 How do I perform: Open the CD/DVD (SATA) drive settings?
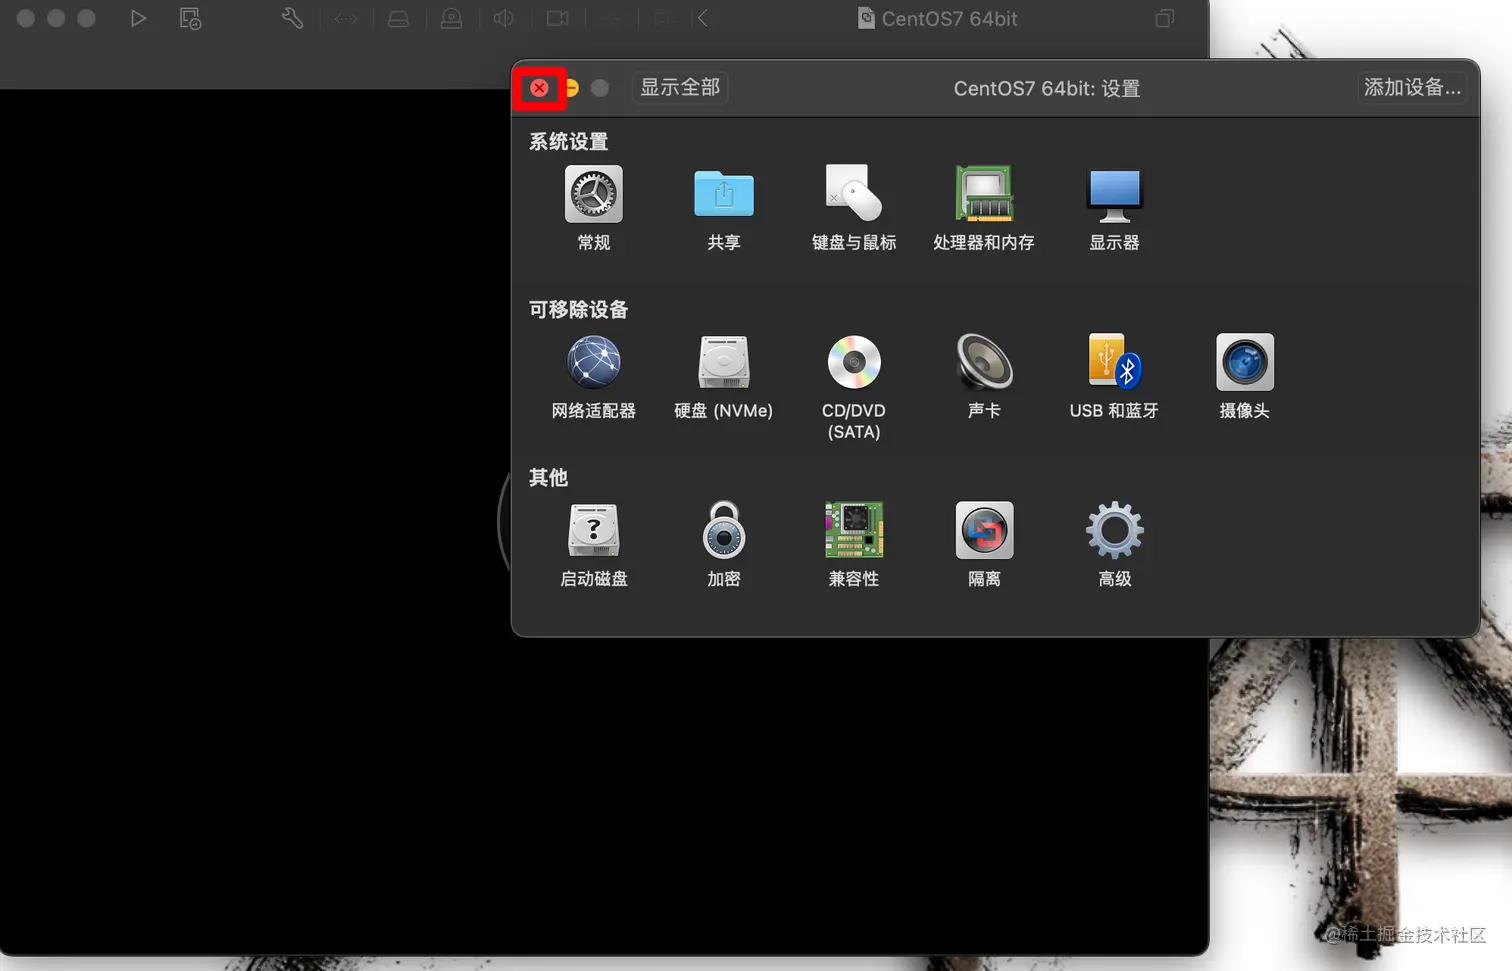tap(854, 362)
